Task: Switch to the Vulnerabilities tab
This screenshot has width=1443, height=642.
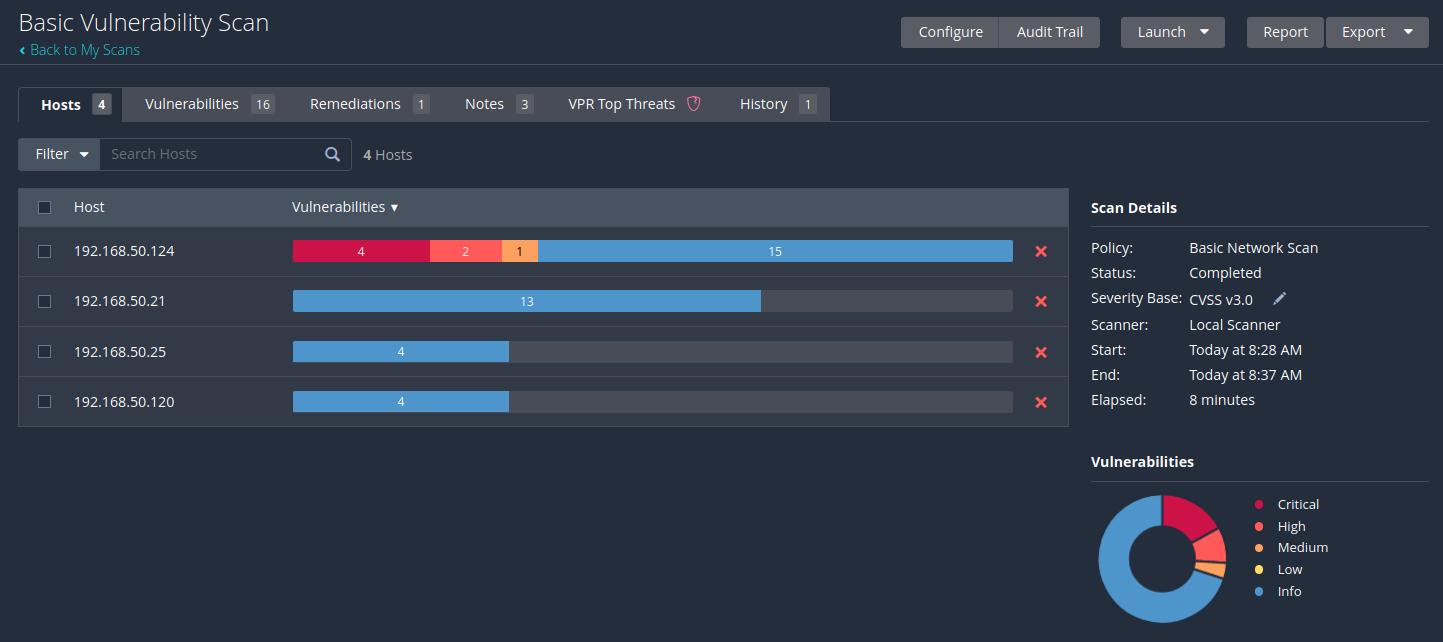Action: pos(192,104)
